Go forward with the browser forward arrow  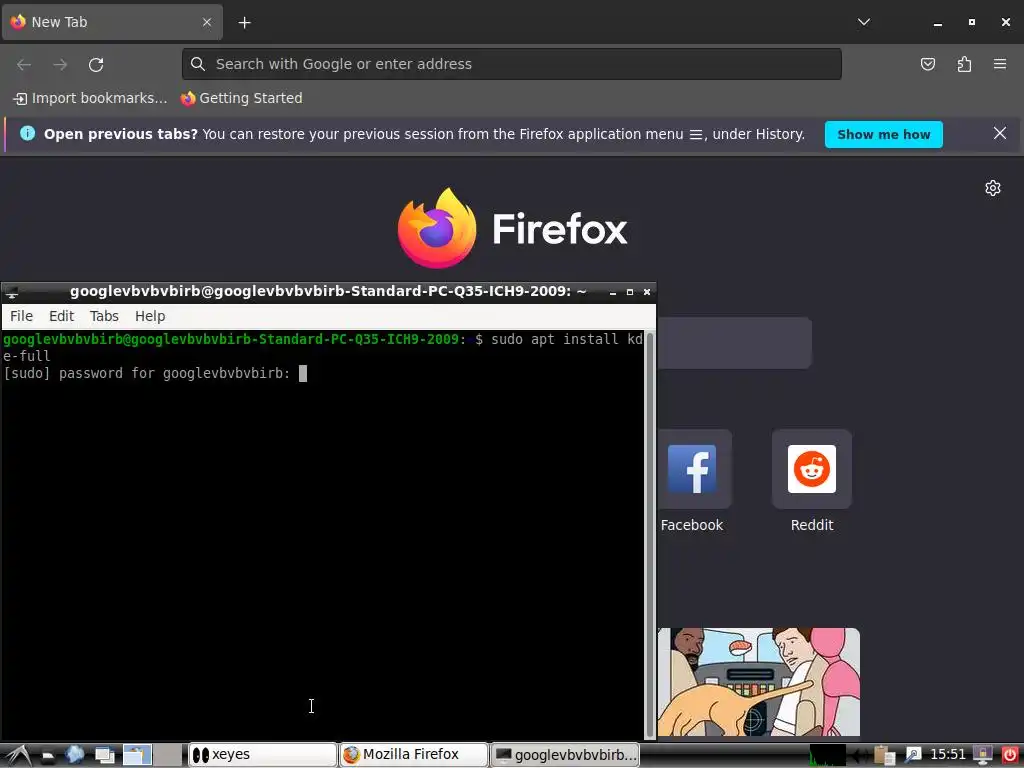60,64
